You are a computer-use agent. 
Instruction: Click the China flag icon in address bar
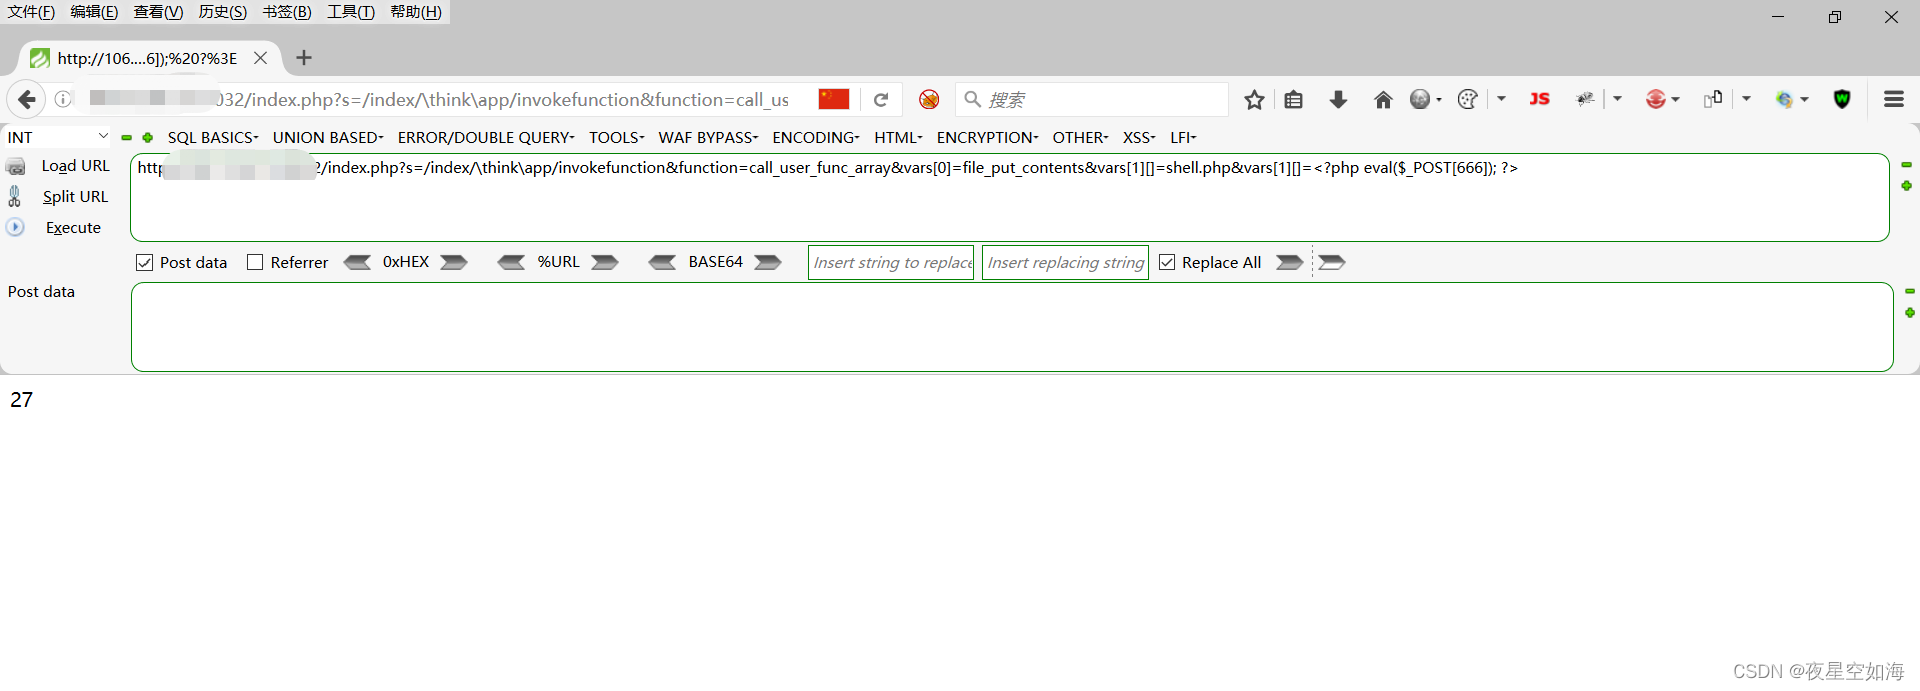[833, 99]
